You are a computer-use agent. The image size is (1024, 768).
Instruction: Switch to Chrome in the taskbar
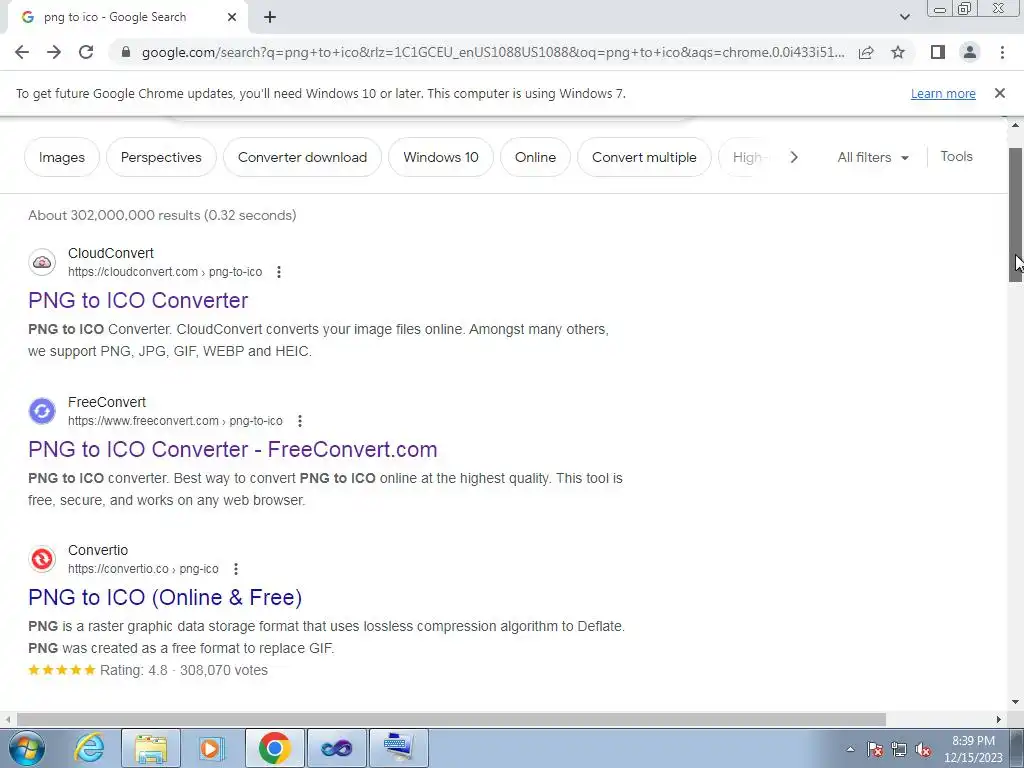point(274,748)
